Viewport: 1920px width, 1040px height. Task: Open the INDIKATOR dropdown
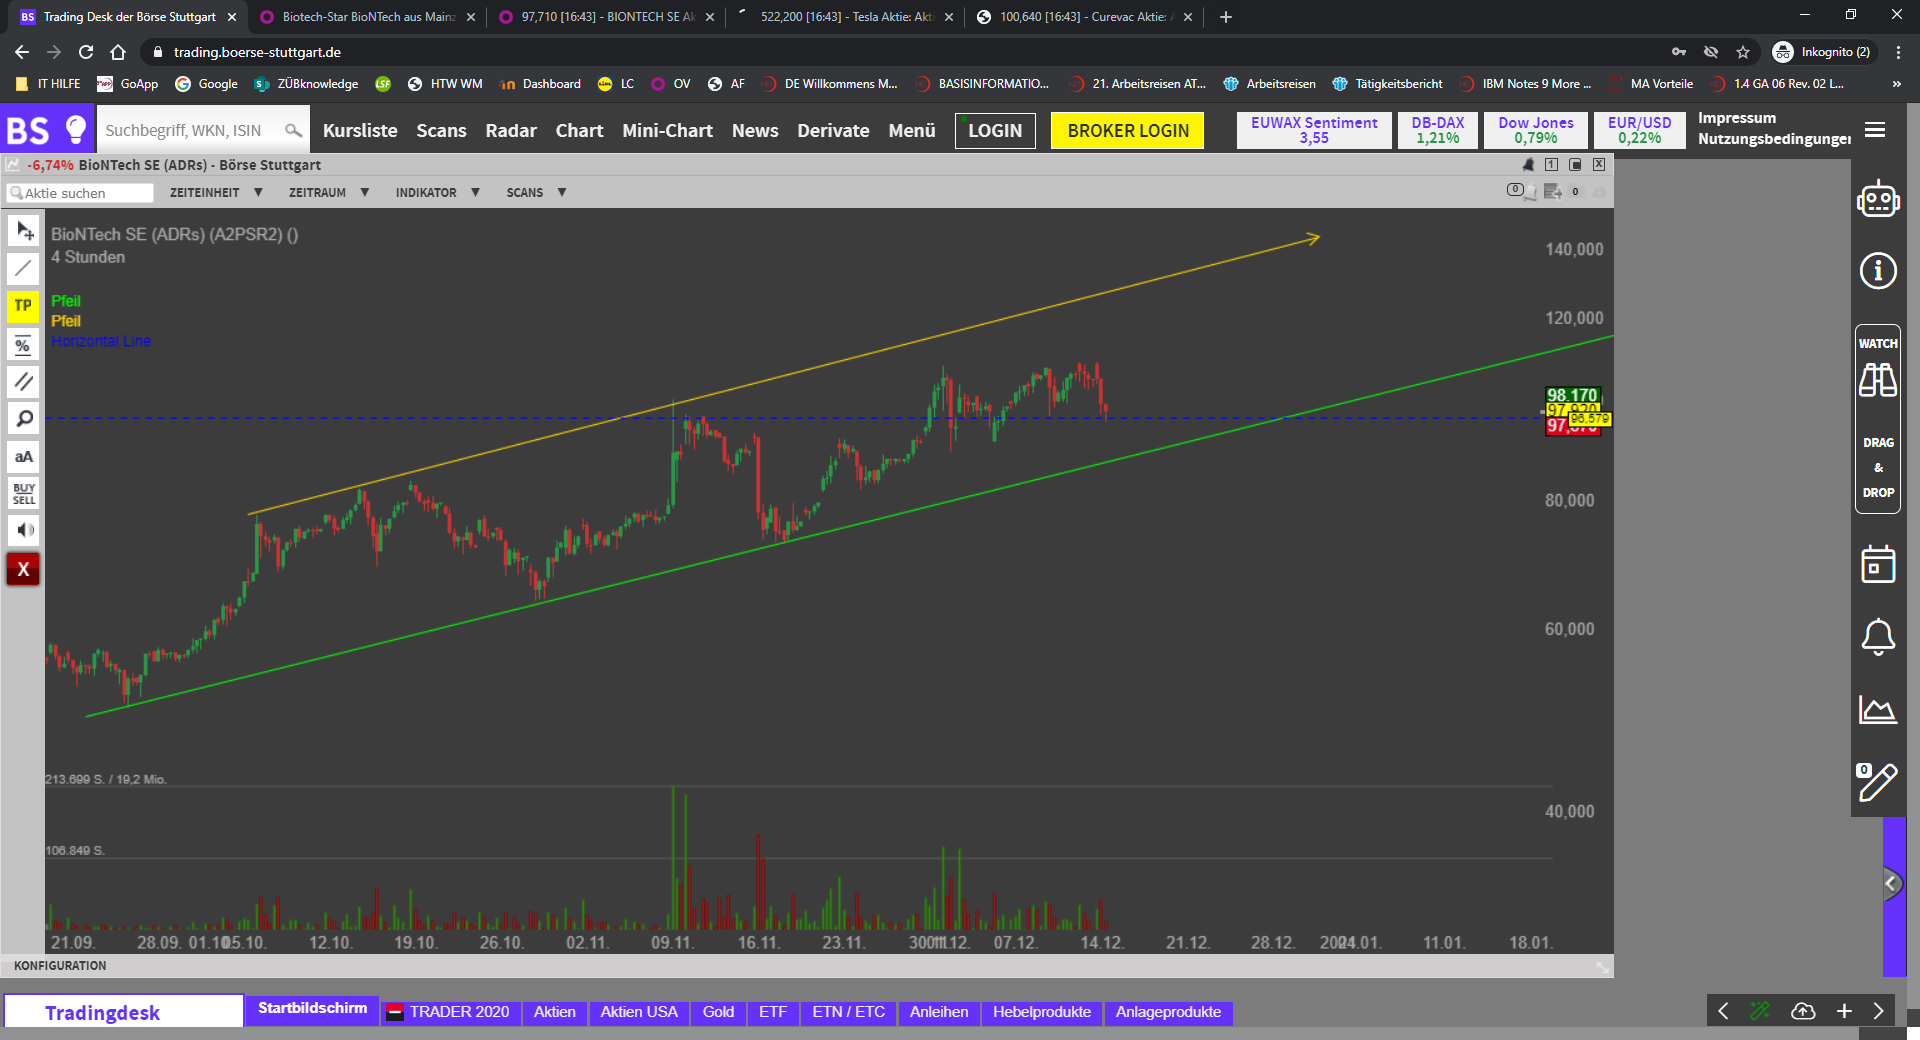coord(437,192)
